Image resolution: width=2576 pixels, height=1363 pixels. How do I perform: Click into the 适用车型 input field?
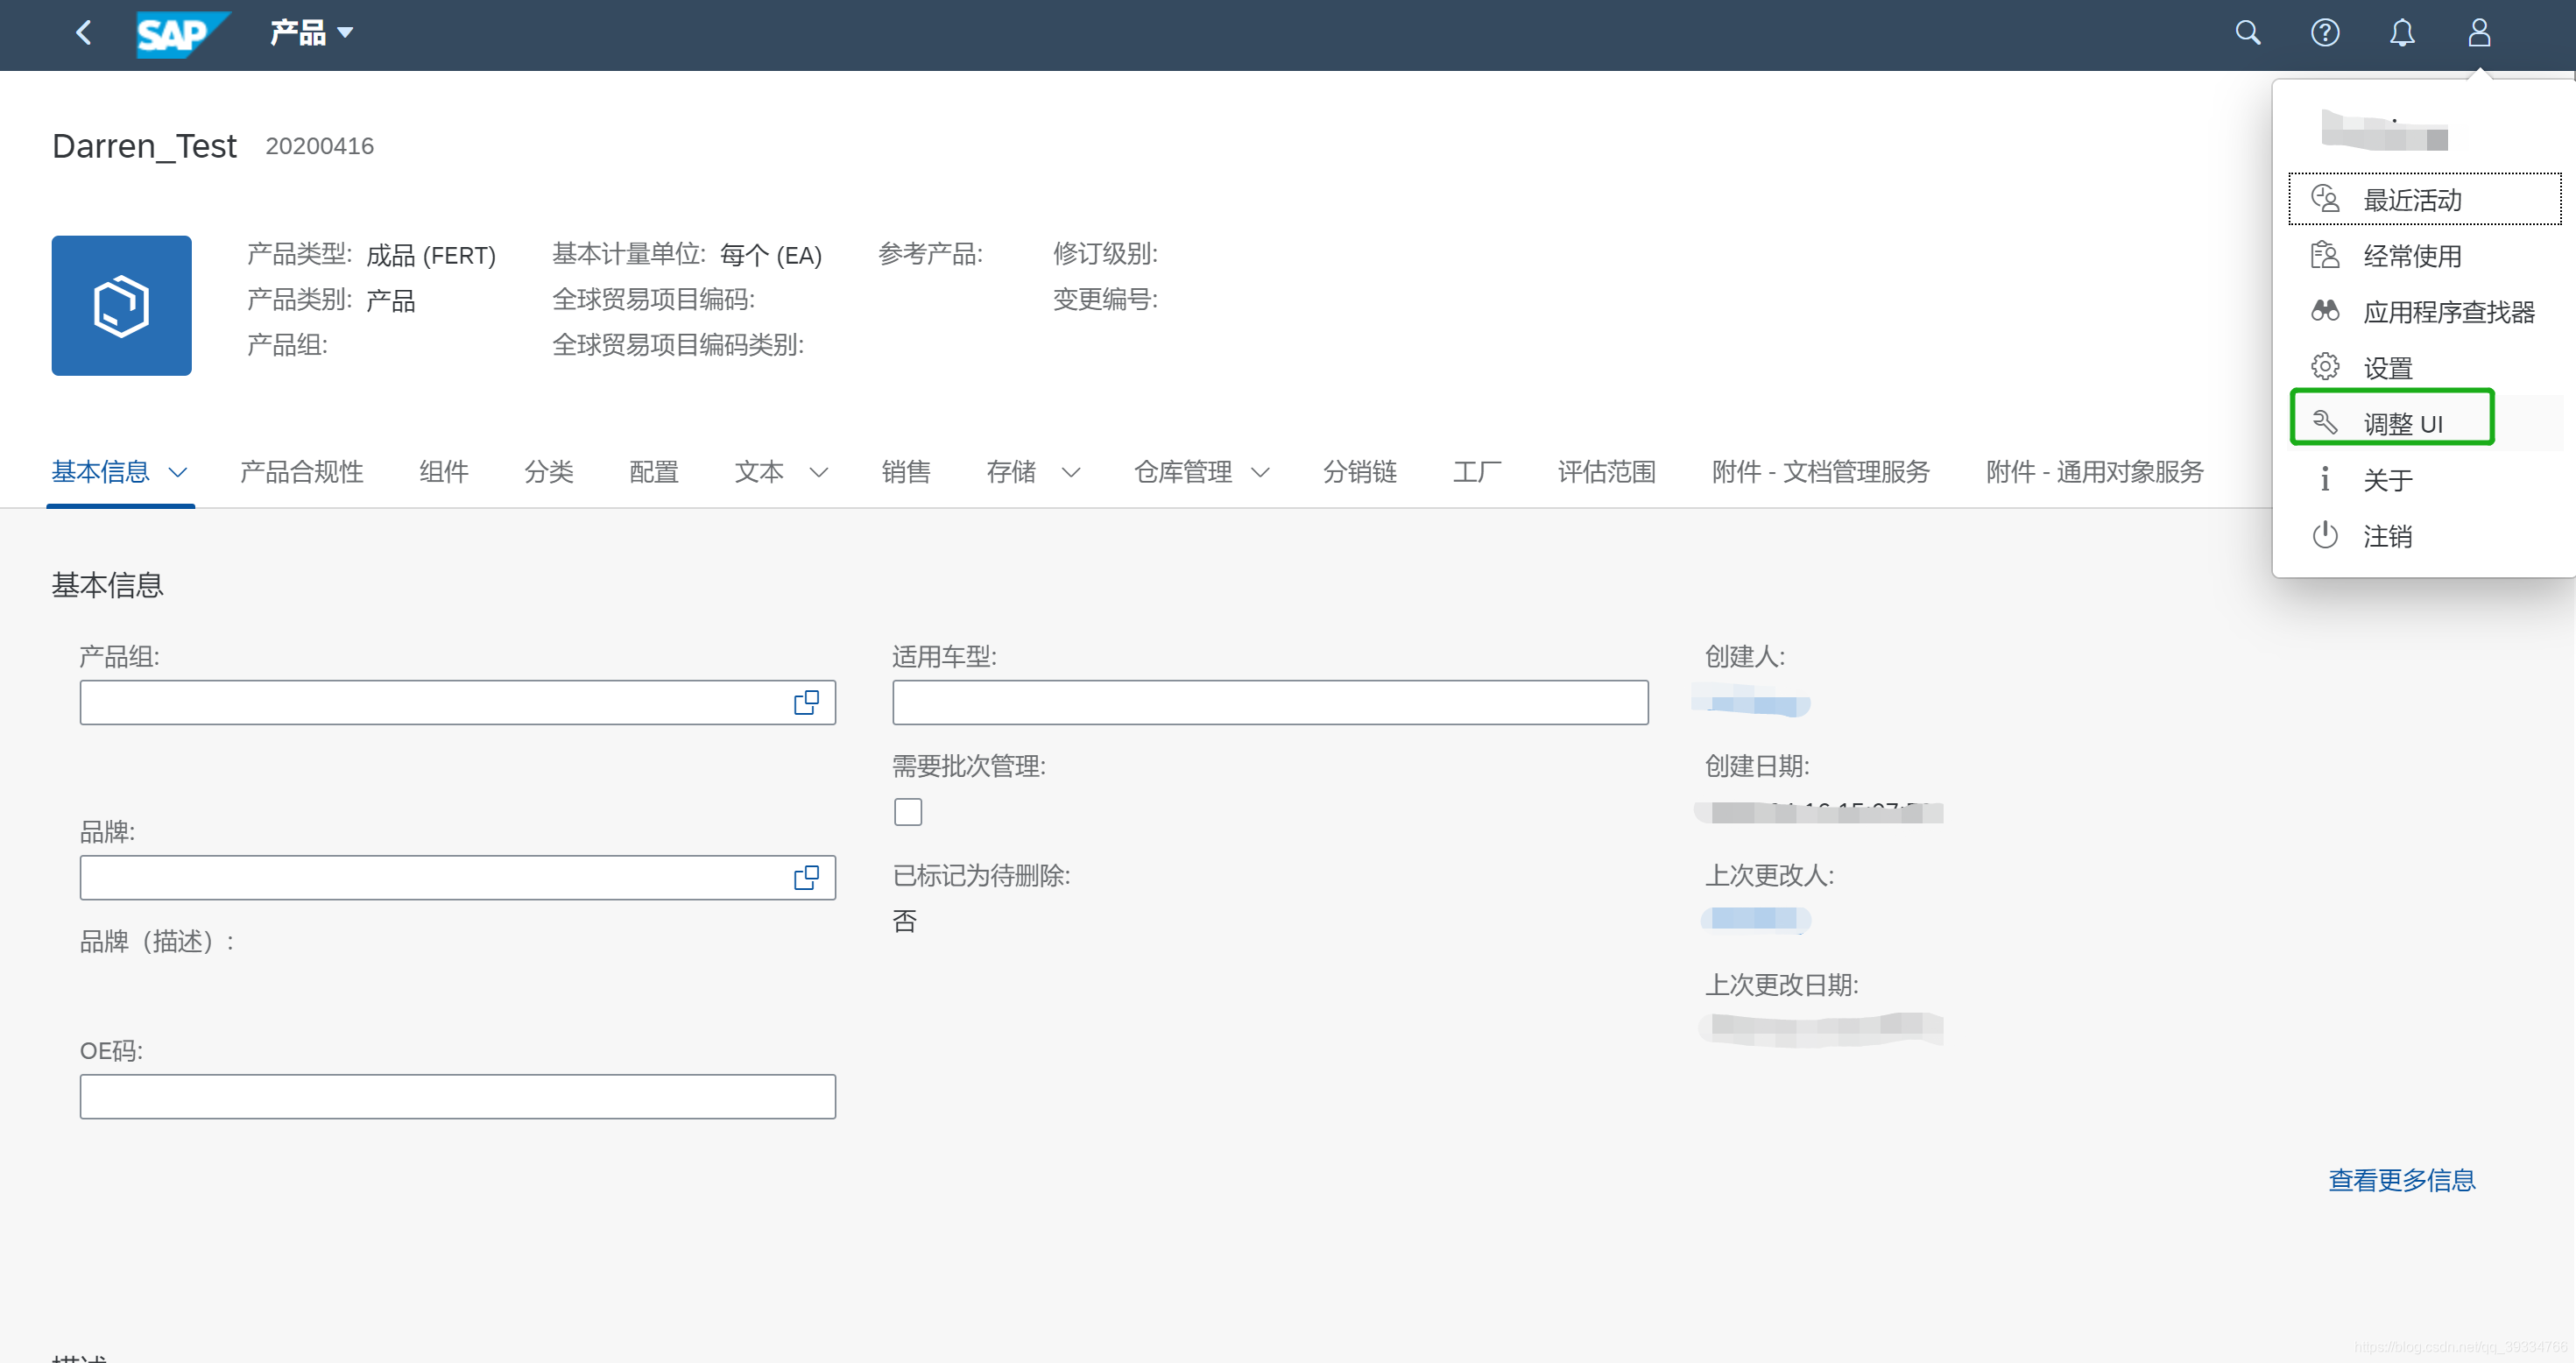(1270, 702)
